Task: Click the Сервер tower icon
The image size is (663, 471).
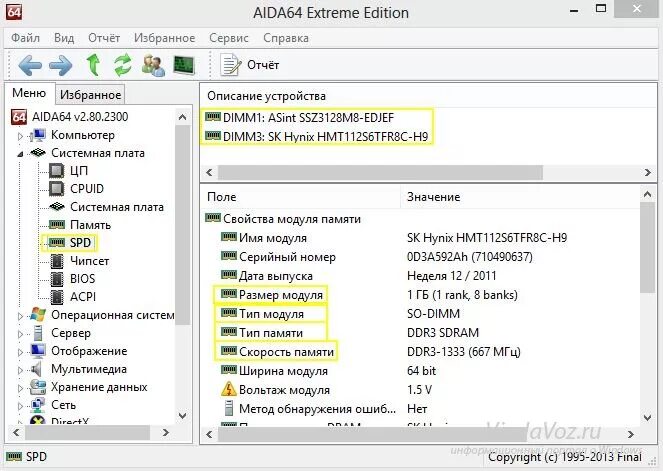Action: click(38, 333)
